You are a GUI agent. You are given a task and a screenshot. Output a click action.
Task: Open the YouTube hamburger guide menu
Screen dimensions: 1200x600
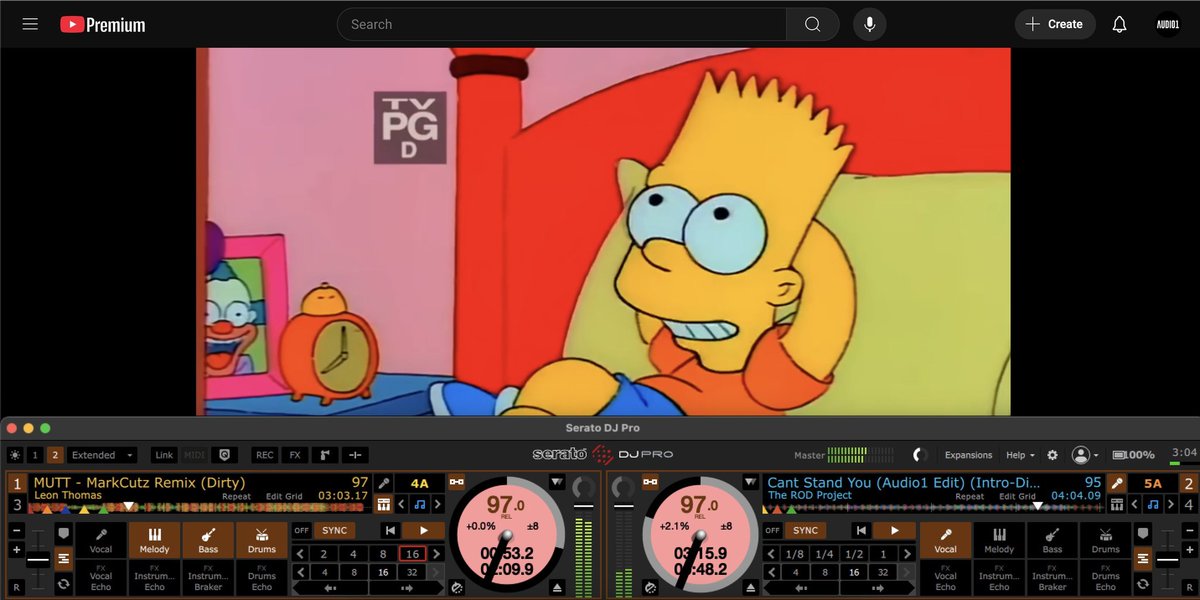pyautogui.click(x=30, y=24)
